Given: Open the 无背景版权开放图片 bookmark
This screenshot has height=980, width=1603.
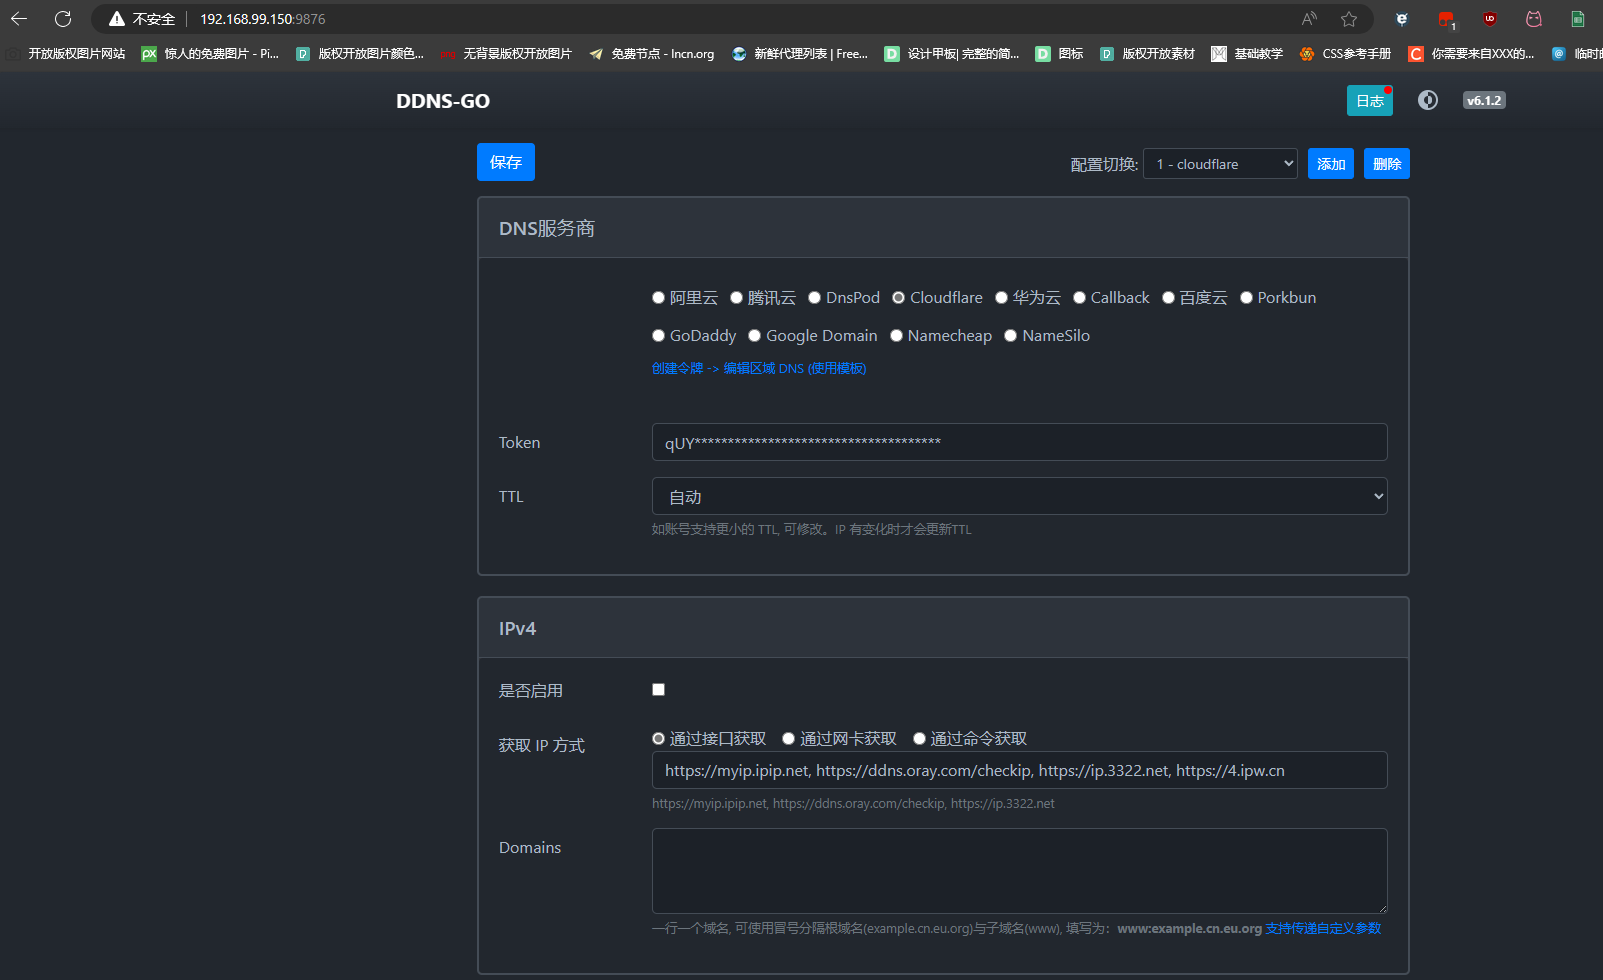Looking at the screenshot, I should point(506,54).
